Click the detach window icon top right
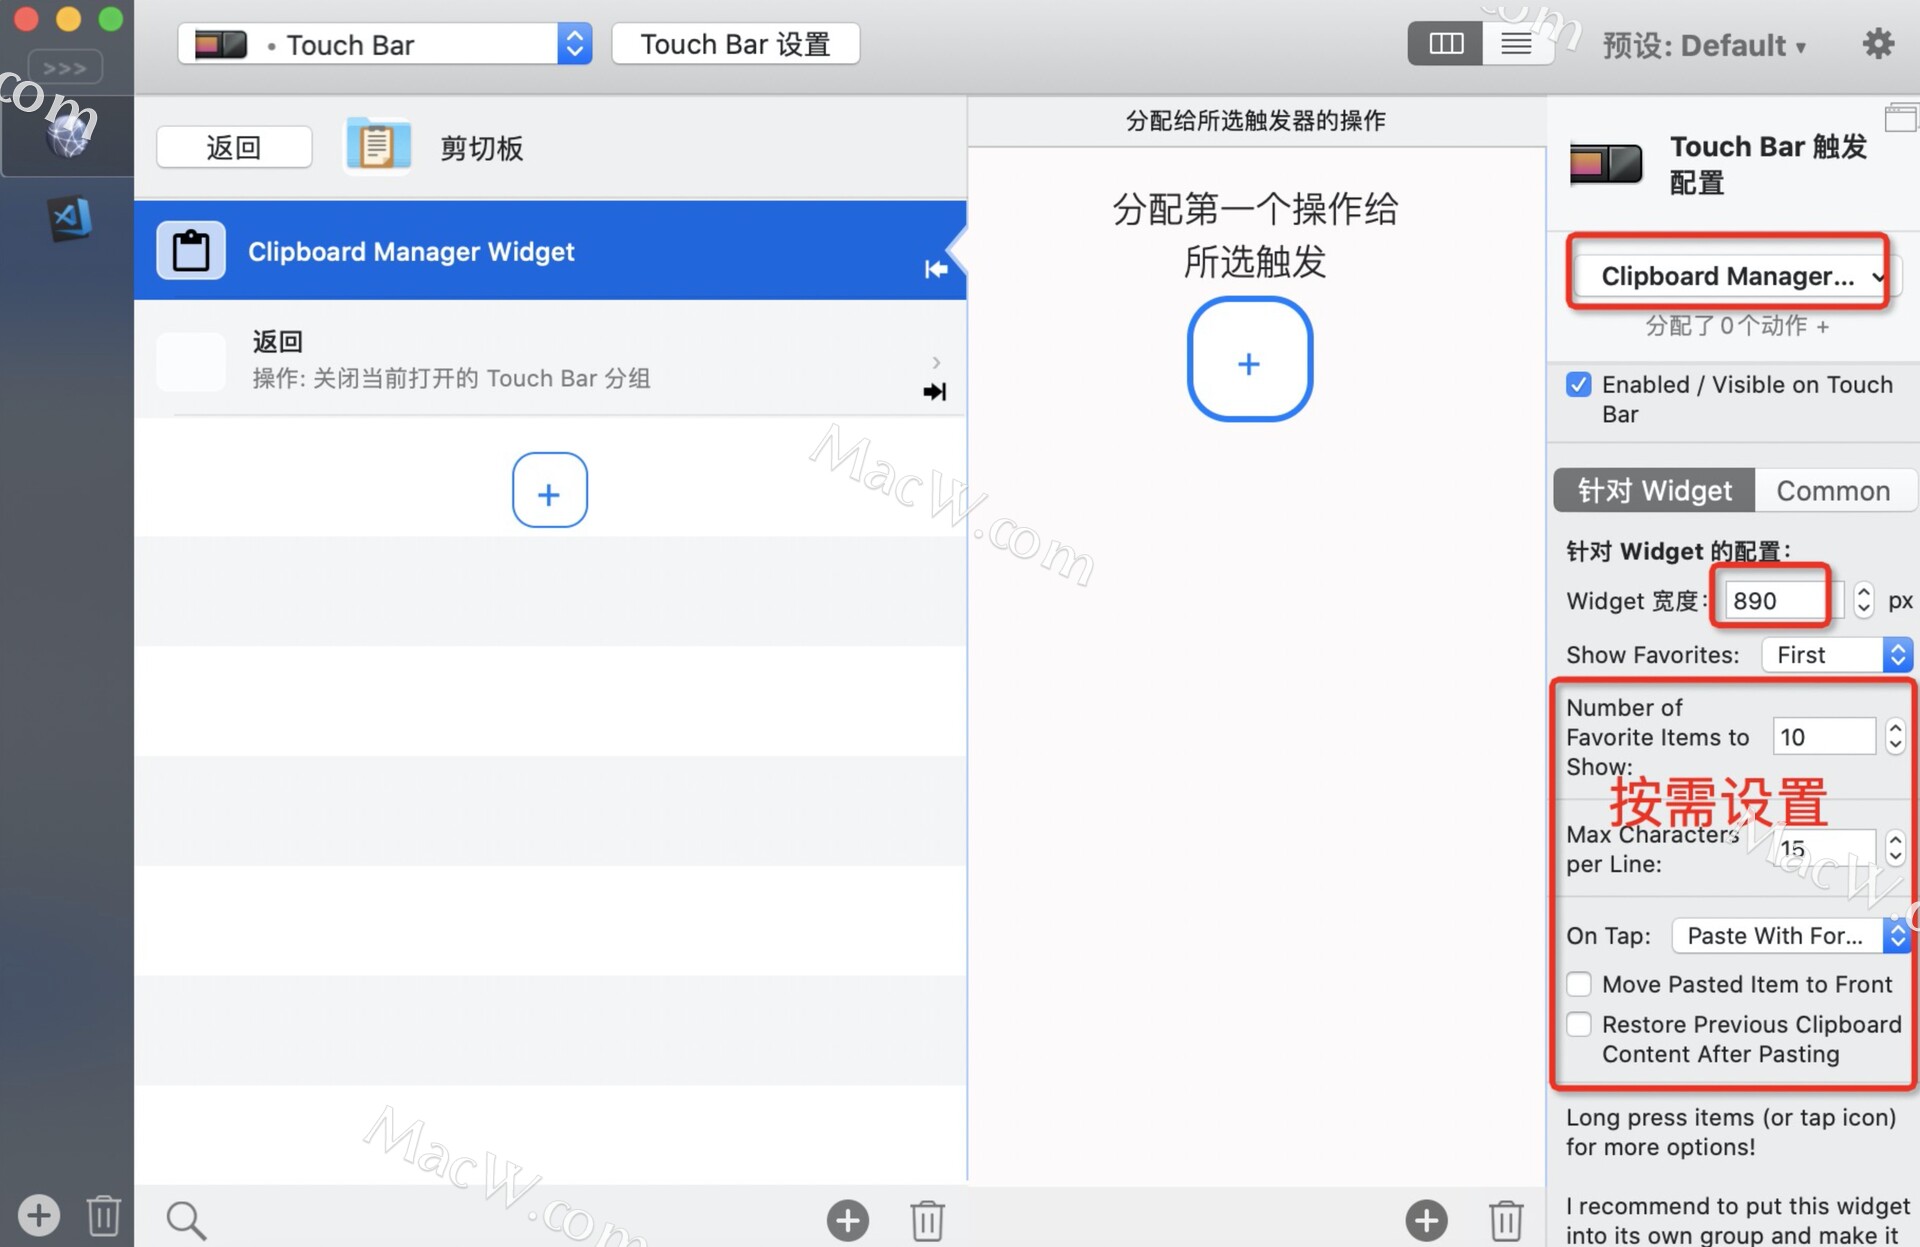The height and width of the screenshot is (1247, 1920). (1900, 118)
